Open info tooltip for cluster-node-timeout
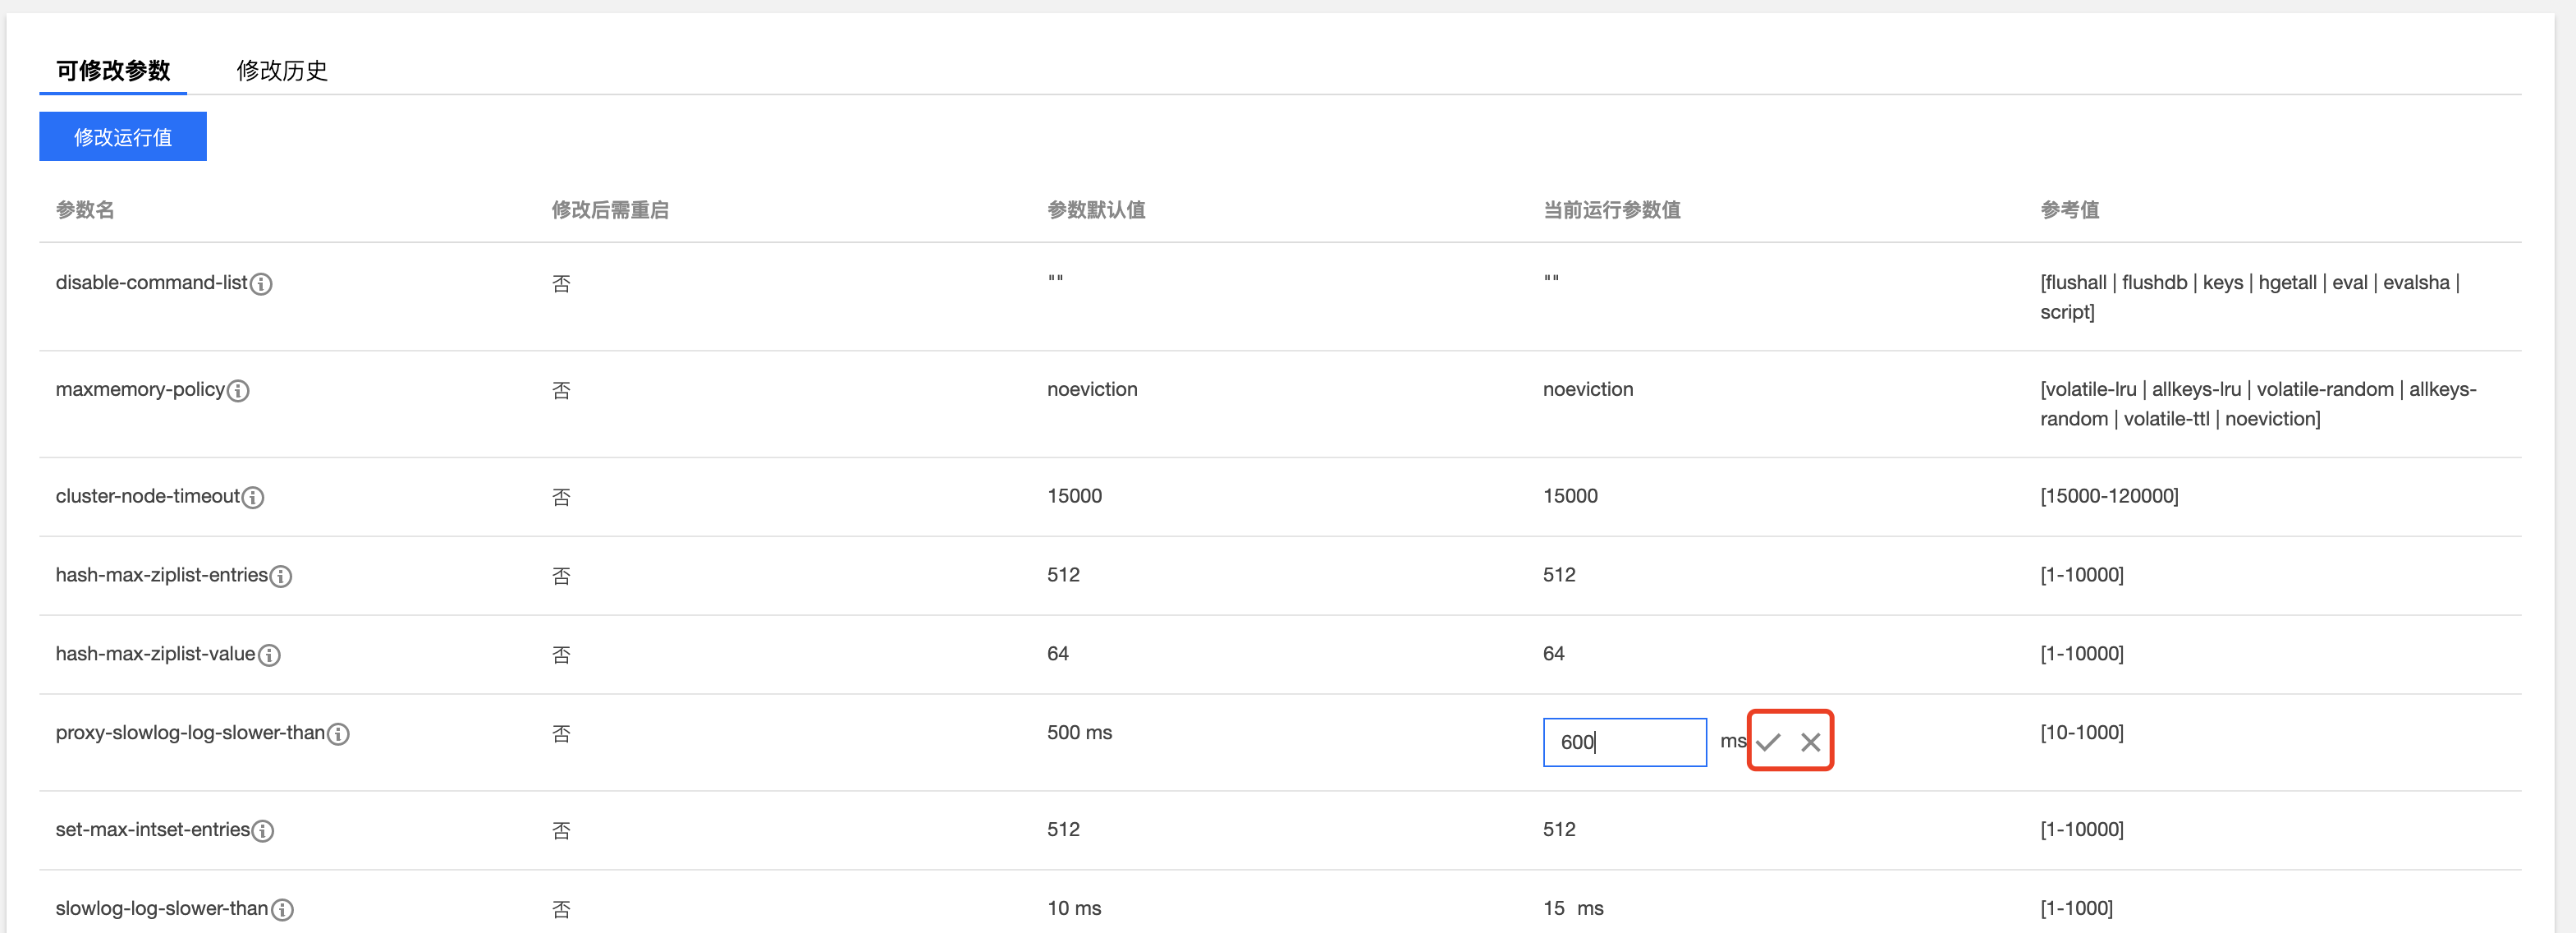The image size is (2576, 933). coord(253,497)
